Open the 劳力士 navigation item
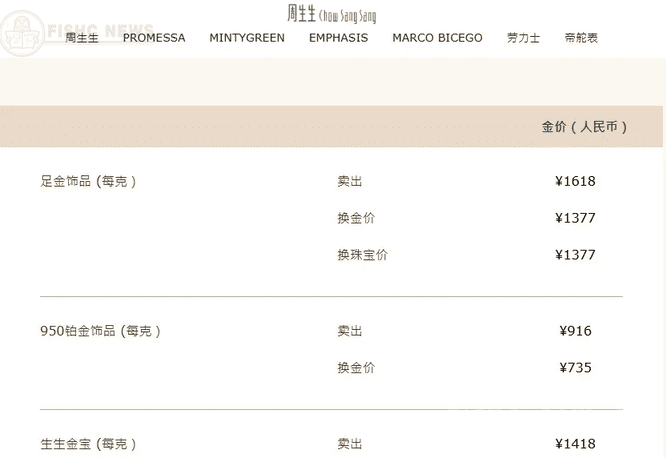The image size is (666, 458). (523, 38)
